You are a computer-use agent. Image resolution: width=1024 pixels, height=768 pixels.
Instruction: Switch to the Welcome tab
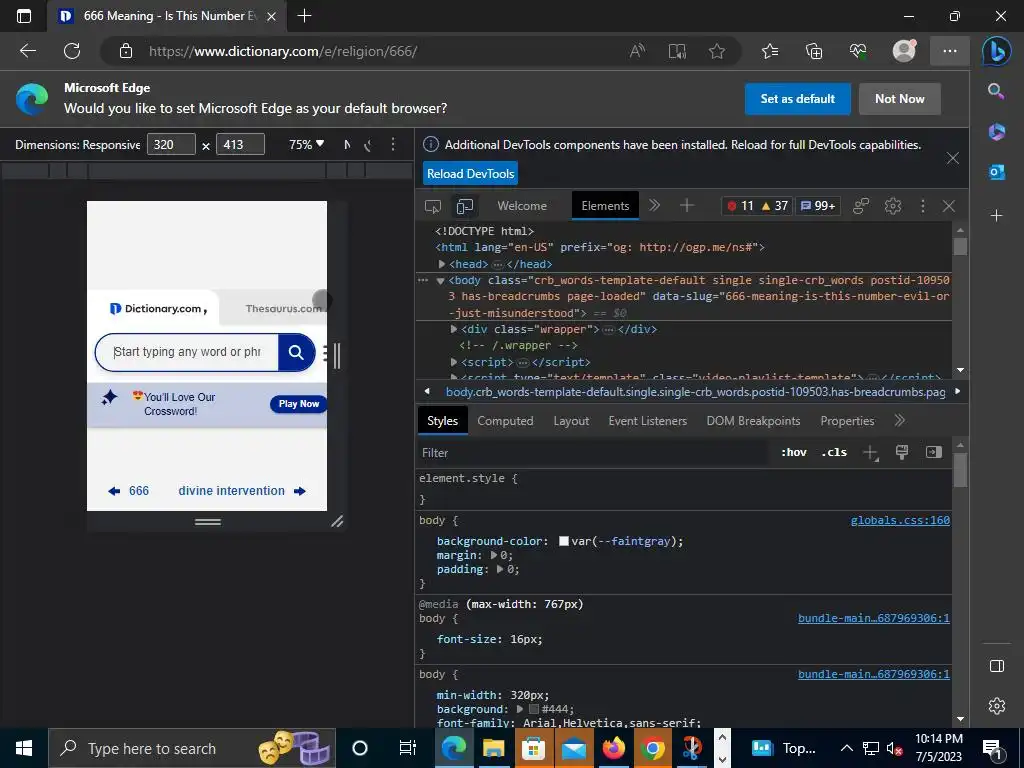coord(522,206)
